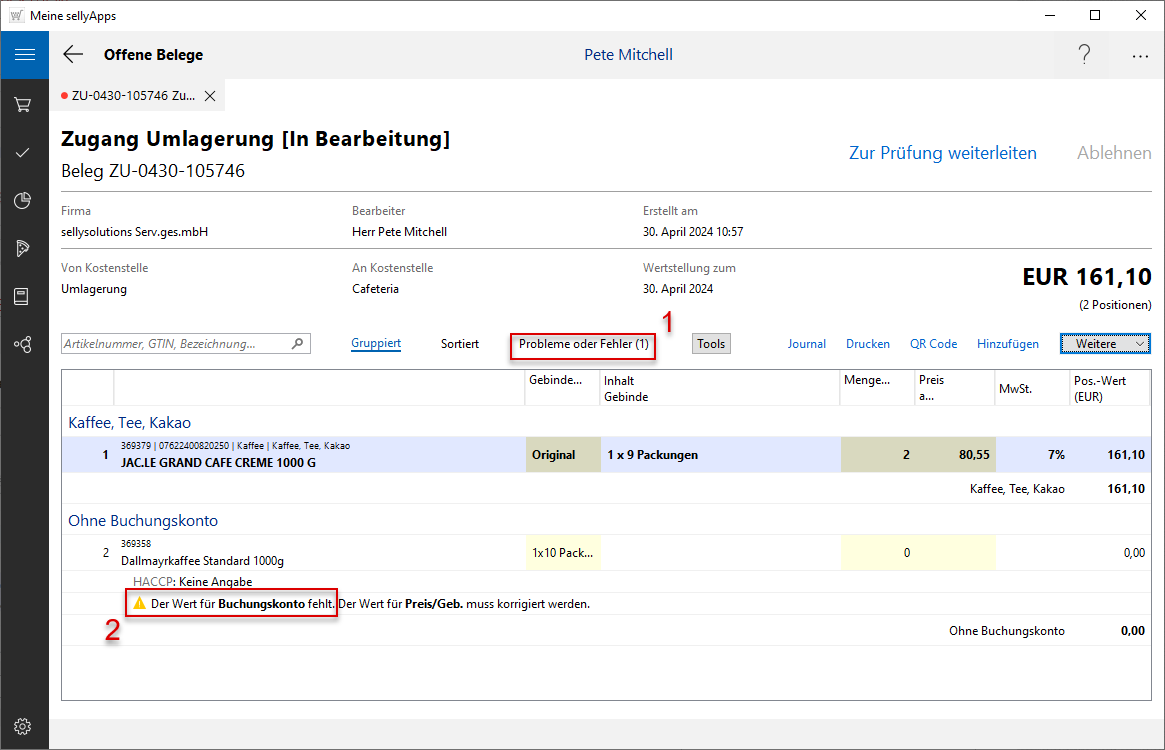This screenshot has height=750, width=1165.
Task: Open the hamburger navigation menu
Action: pyautogui.click(x=24, y=55)
